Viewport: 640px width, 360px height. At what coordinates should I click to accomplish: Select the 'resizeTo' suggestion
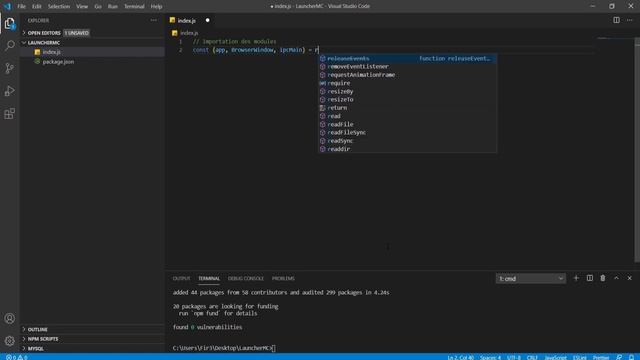click(x=407, y=100)
